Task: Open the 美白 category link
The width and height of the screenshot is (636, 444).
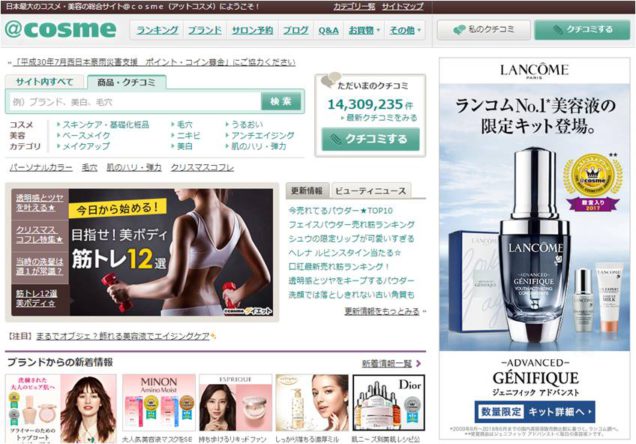Action: coord(185,146)
